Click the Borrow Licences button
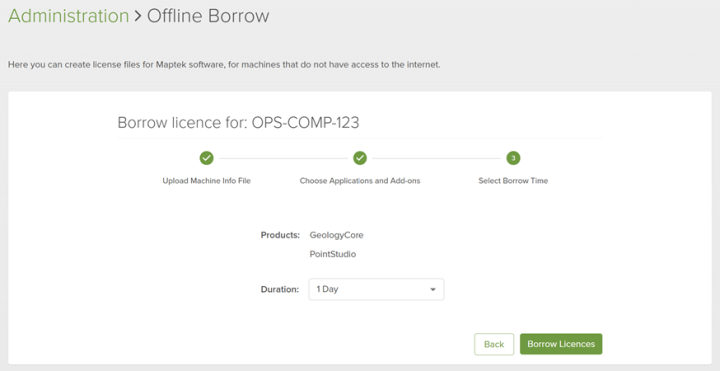This screenshot has width=720, height=371. coord(561,344)
